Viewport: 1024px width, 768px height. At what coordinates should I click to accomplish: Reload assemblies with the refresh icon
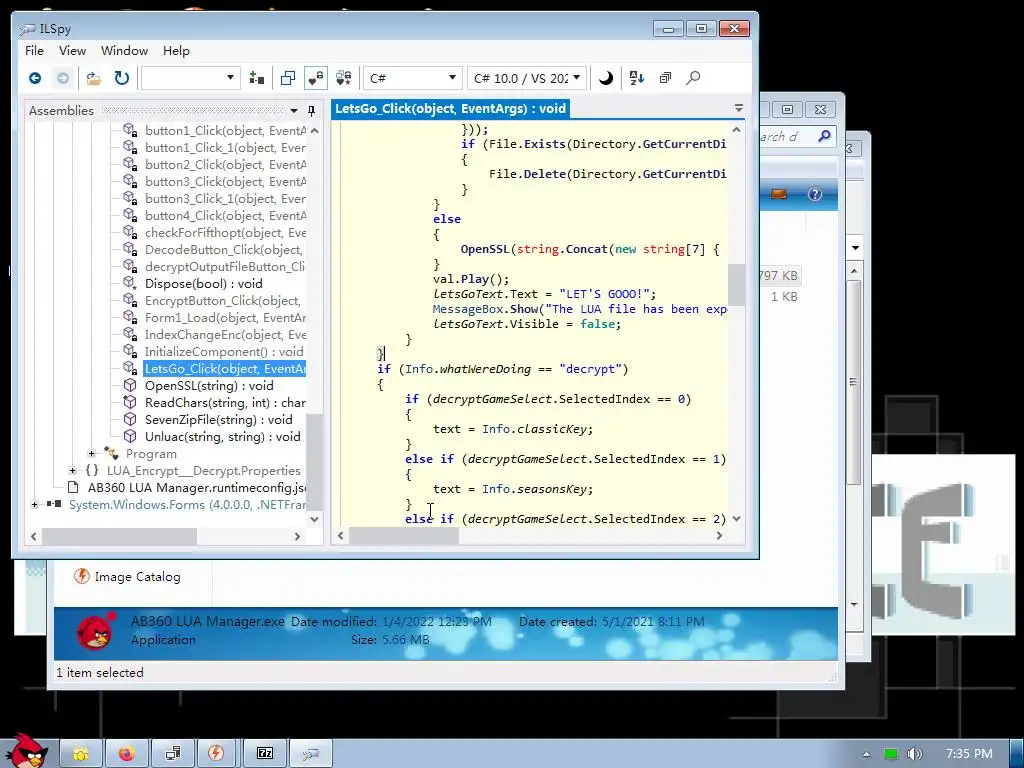[x=121, y=78]
